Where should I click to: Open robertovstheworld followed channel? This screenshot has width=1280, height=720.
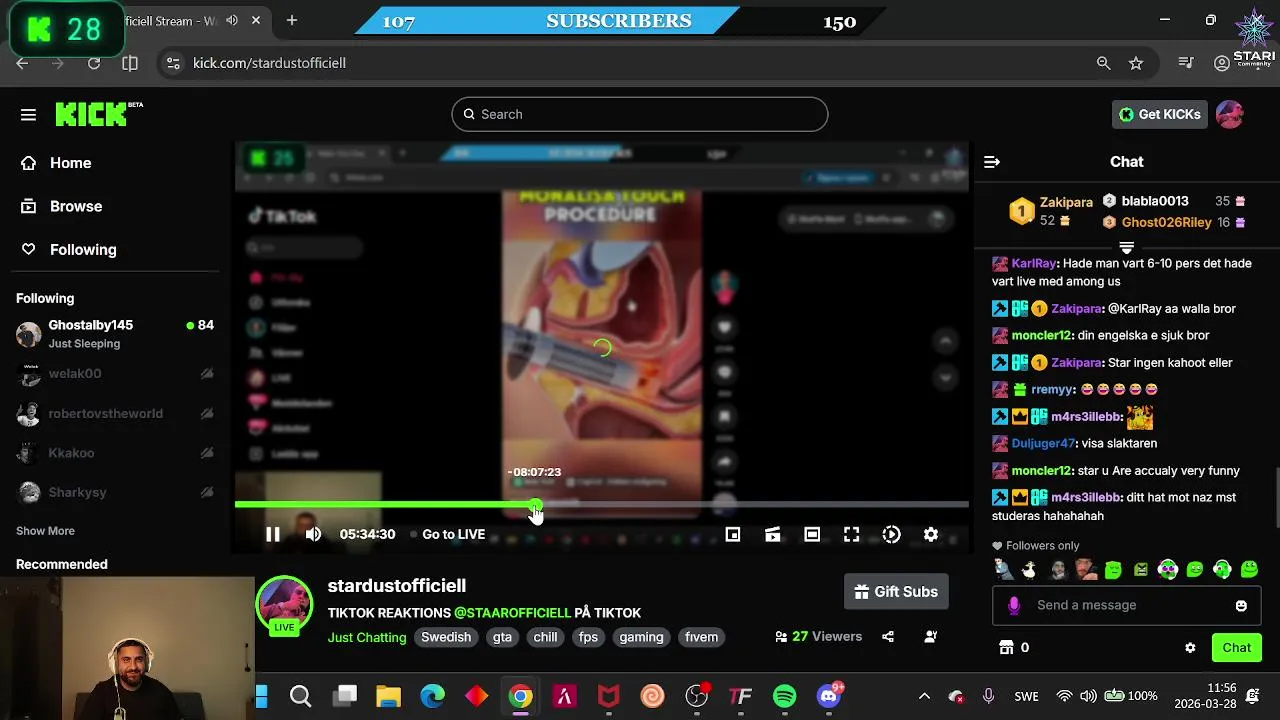116,413
